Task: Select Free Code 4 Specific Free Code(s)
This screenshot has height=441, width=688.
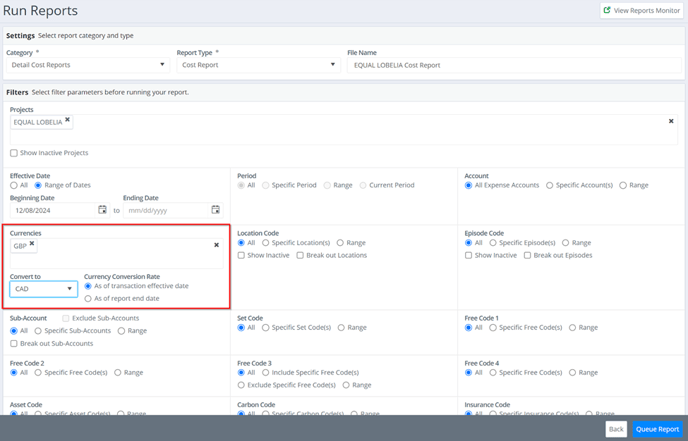Action: tap(493, 373)
